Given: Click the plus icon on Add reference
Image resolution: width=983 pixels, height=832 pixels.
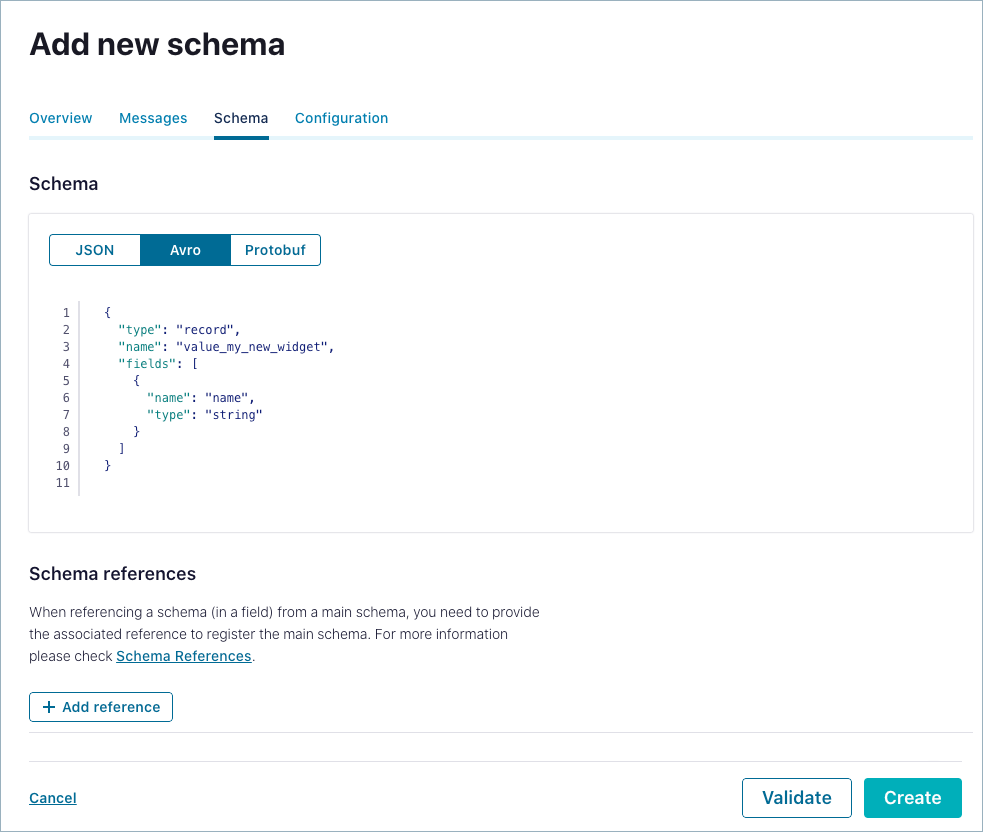Looking at the screenshot, I should pyautogui.click(x=49, y=707).
